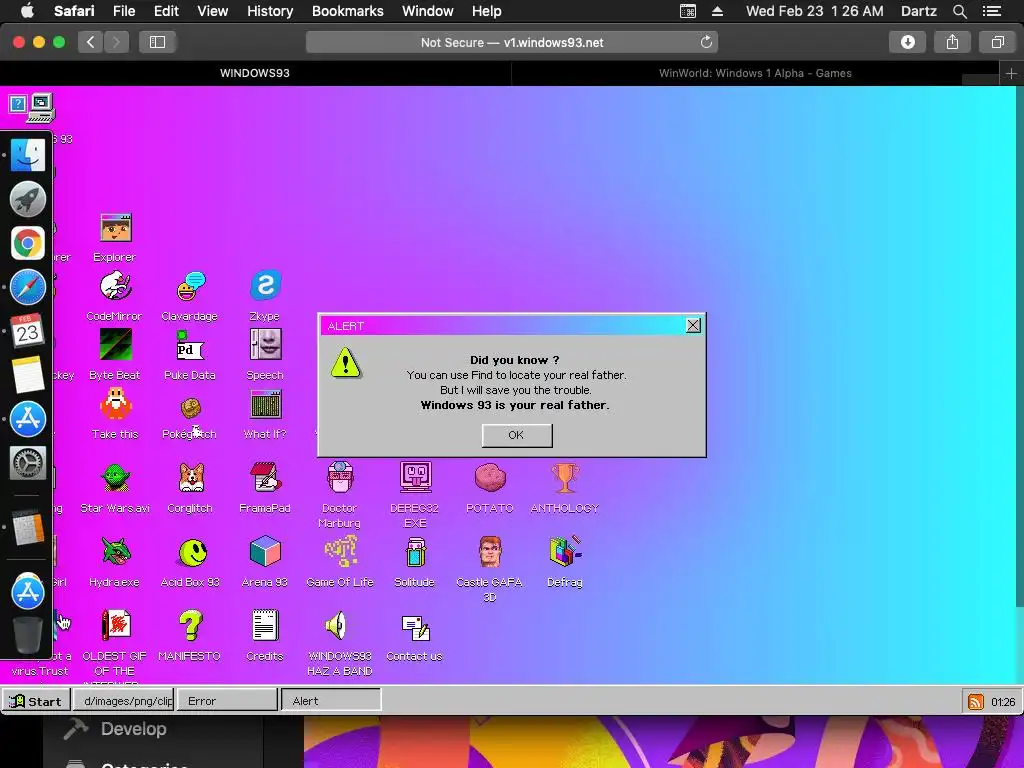Open the MANIFESTO question mark icon
This screenshot has width=1024, height=768.
coord(190,626)
